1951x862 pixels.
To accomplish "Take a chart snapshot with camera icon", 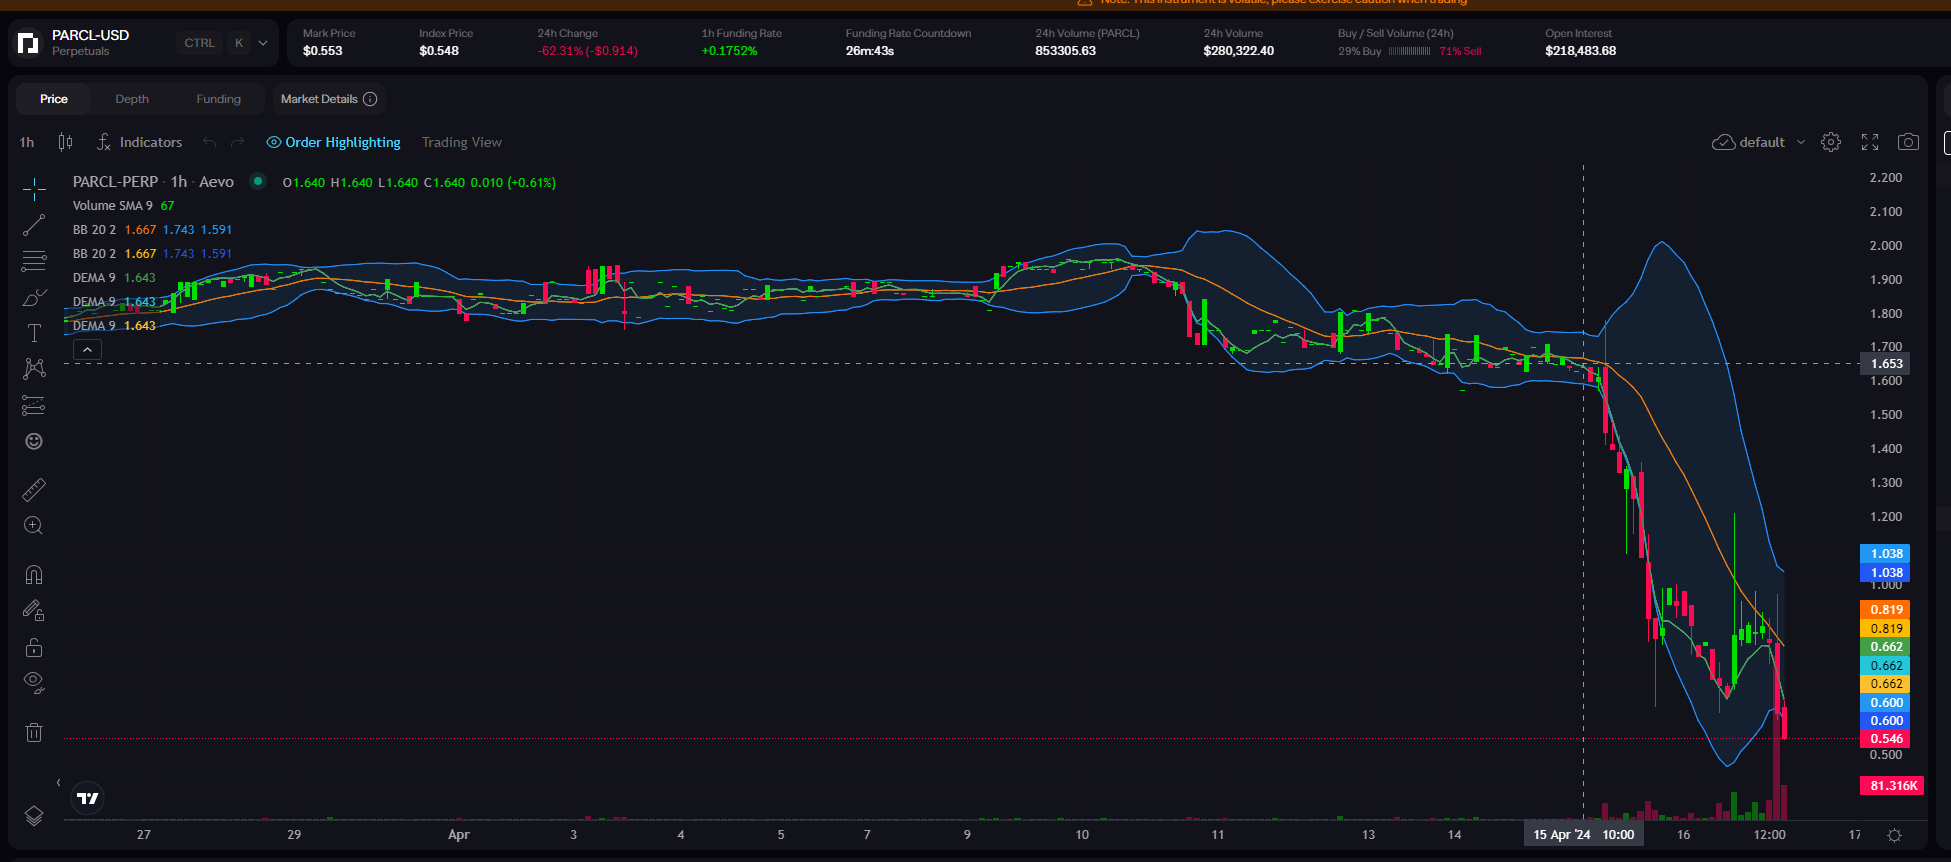I will (1908, 142).
